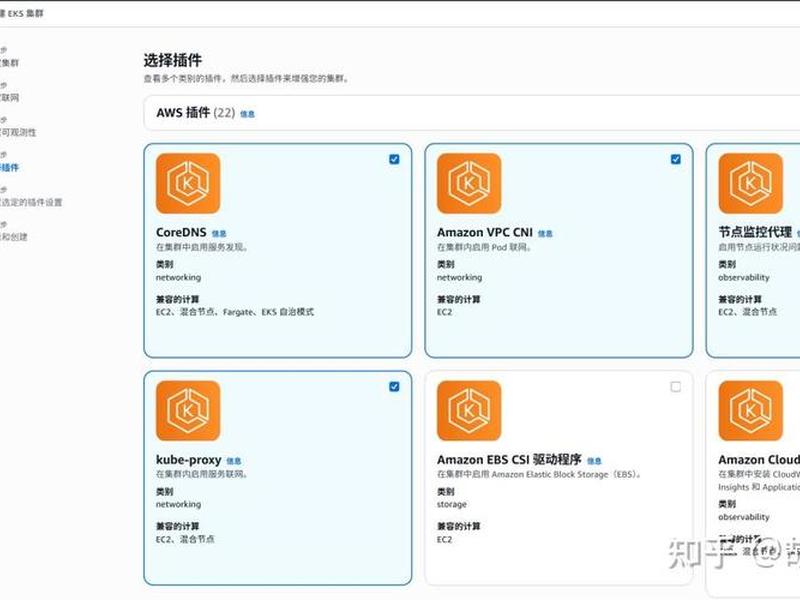Image resolution: width=800 pixels, height=600 pixels.
Task: Click the kube-proxy plugin icon
Action: coord(188,410)
